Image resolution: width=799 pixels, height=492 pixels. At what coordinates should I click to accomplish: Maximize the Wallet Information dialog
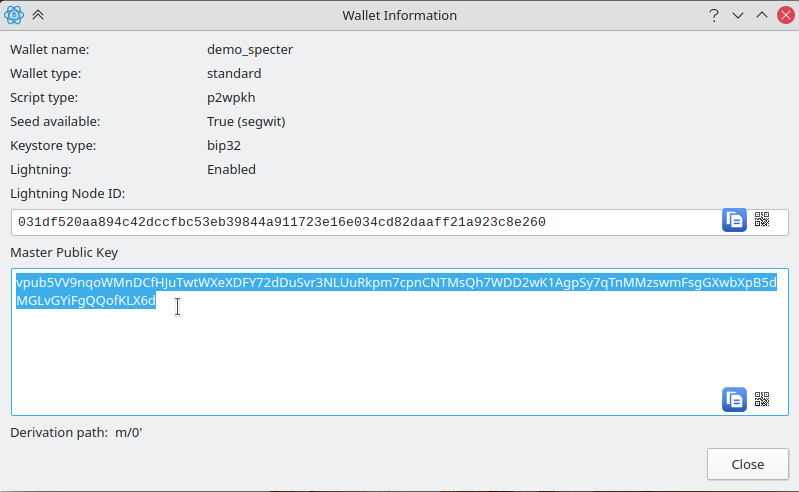pos(761,15)
